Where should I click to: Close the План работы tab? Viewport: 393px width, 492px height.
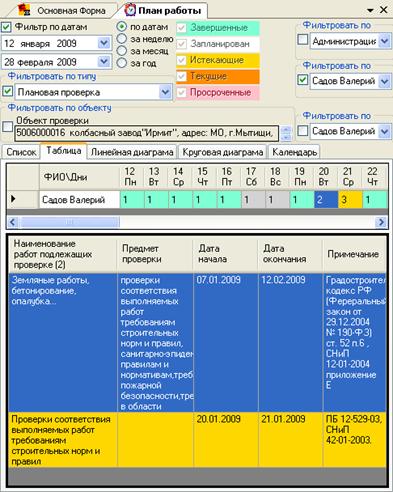pos(384,10)
